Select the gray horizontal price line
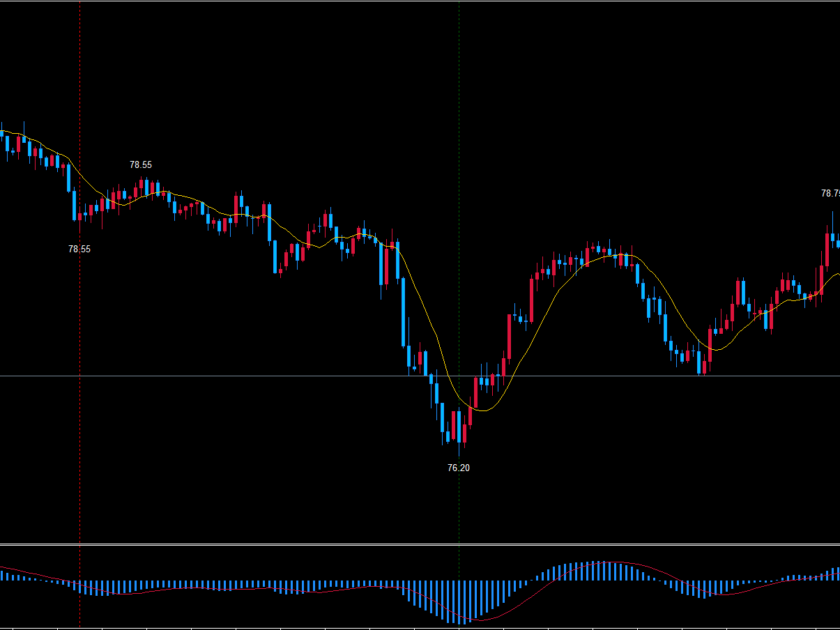 coord(250,376)
